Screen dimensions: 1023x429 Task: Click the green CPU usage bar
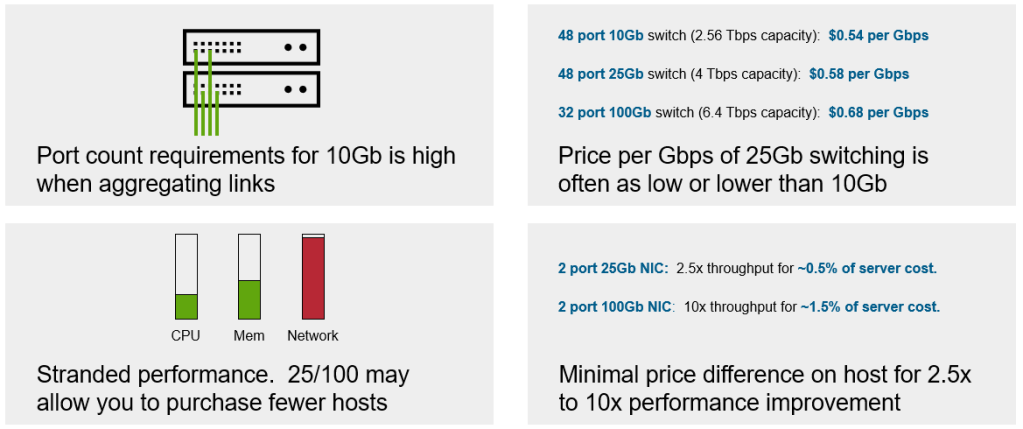[x=186, y=307]
